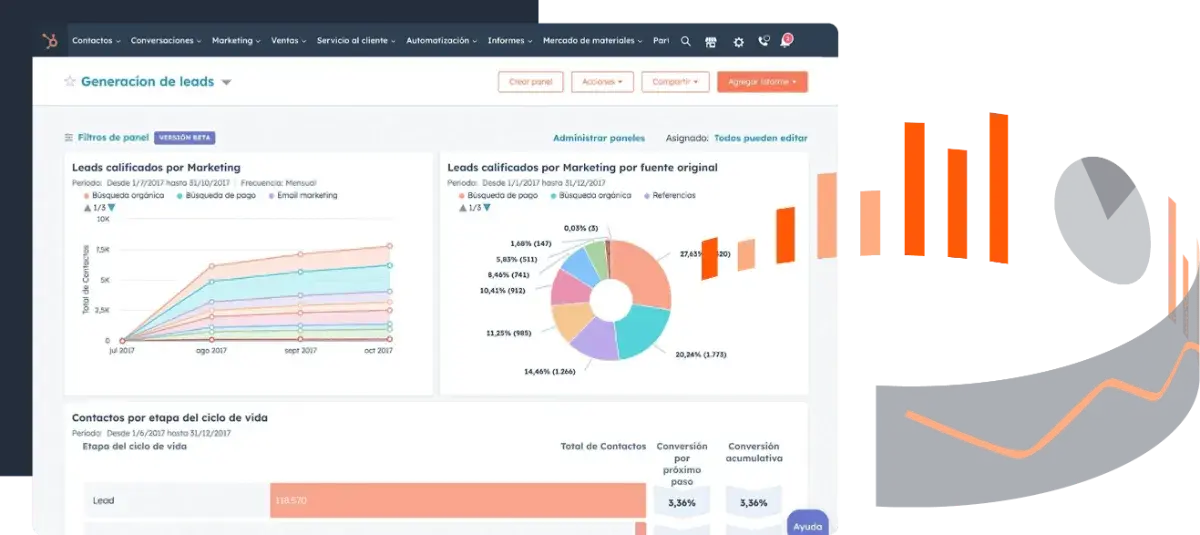Open the marketplace storefront icon
The image size is (1200, 535).
[x=711, y=42]
